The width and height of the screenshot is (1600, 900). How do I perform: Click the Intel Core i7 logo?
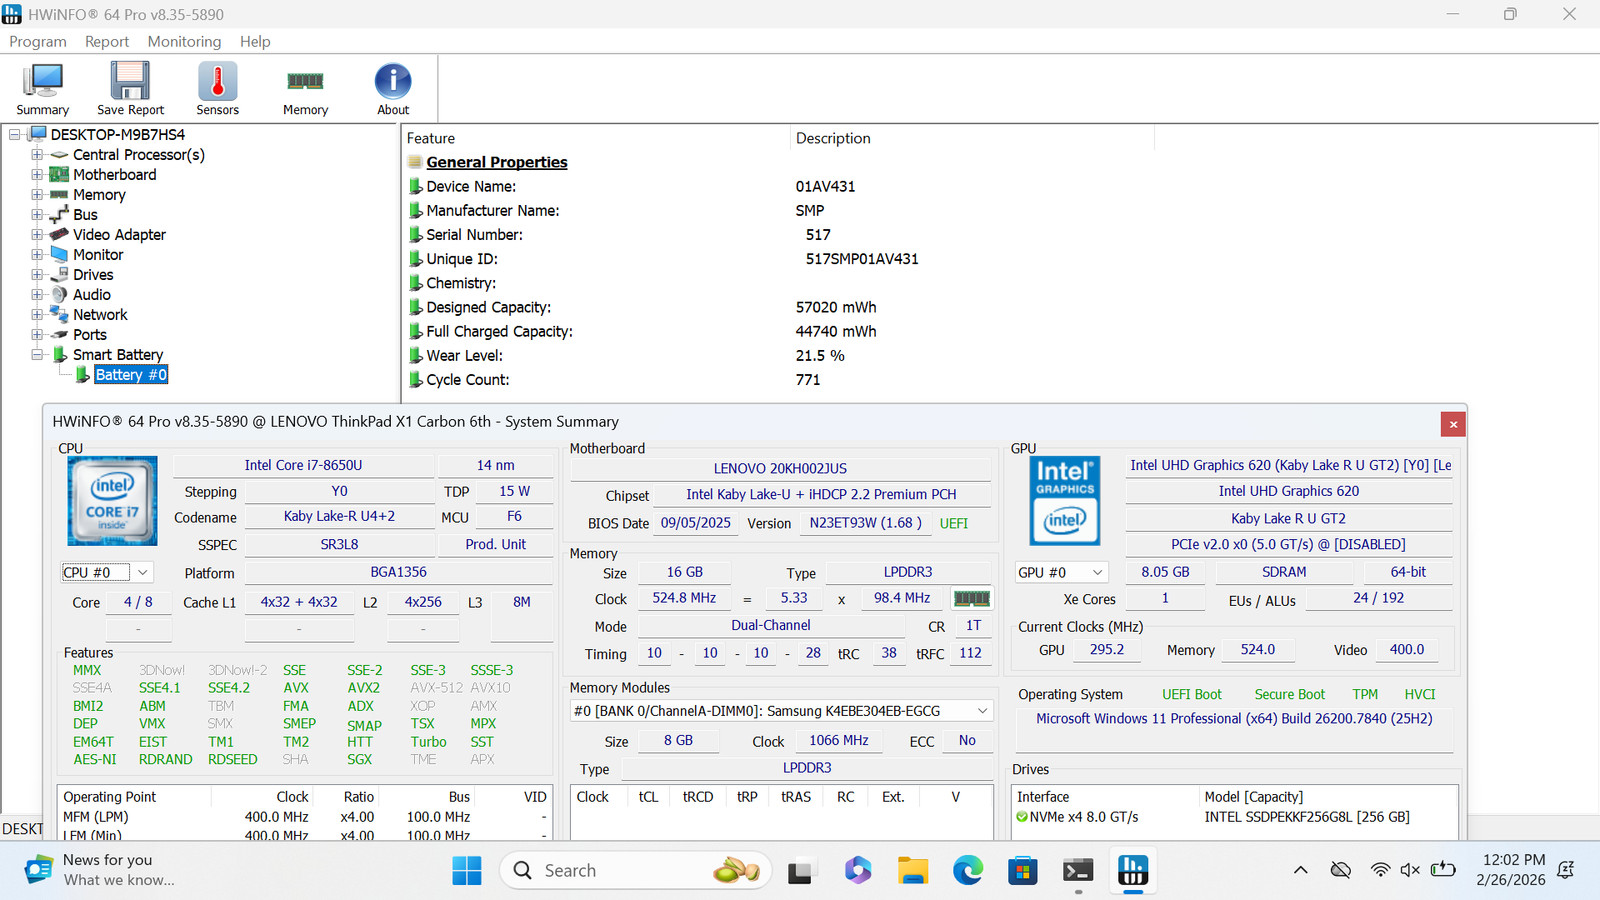112,501
